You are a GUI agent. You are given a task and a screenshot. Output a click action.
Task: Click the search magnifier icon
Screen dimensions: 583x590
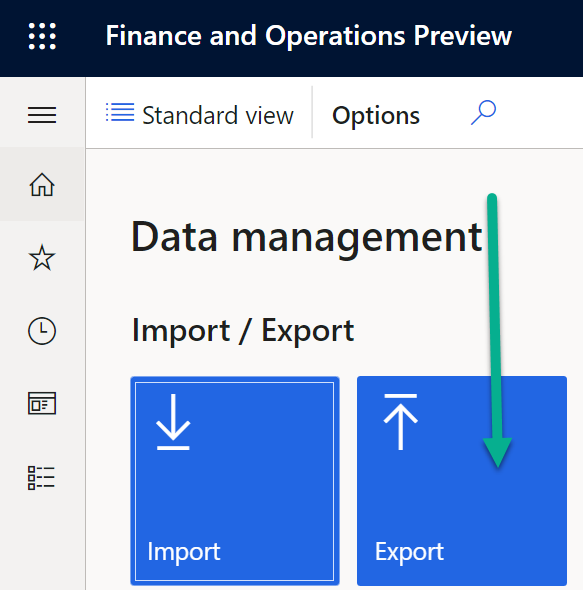pos(483,113)
